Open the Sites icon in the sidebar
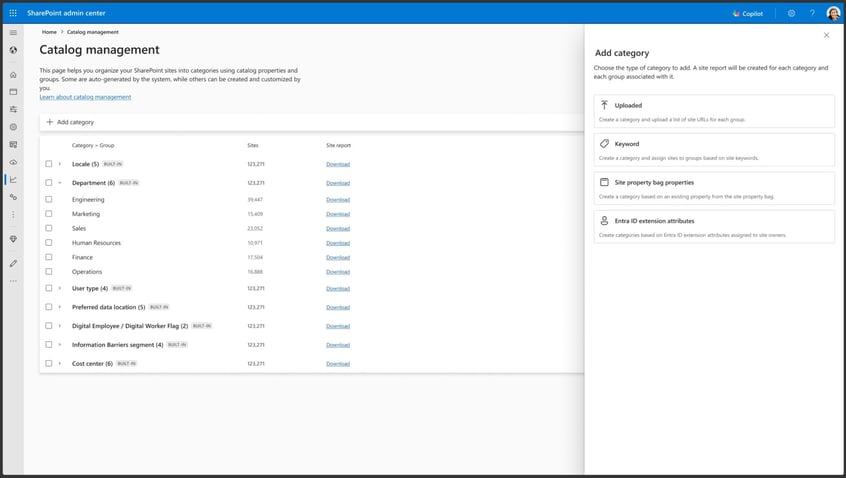The height and width of the screenshot is (478, 846). coord(13,92)
